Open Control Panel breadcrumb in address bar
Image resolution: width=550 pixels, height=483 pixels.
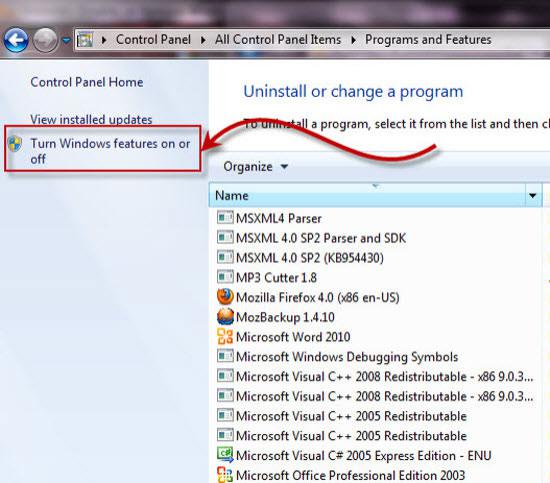[x=153, y=40]
